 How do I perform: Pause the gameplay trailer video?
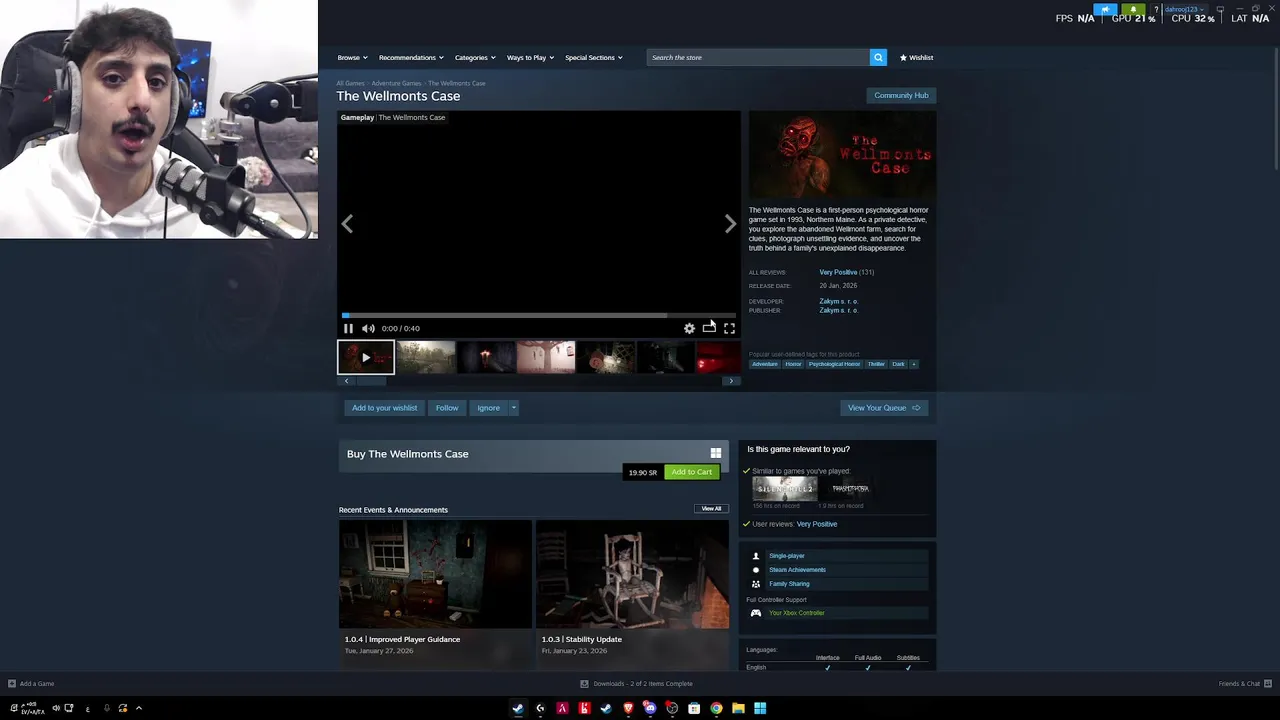[x=348, y=328]
